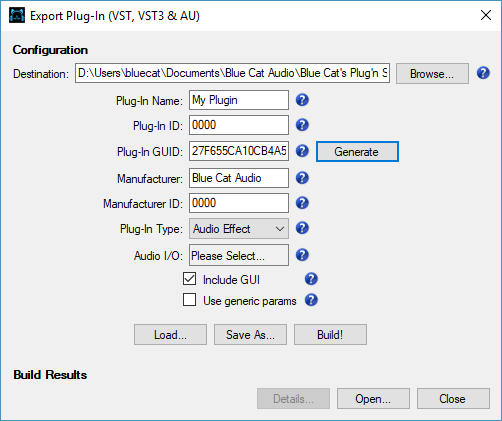Image resolution: width=502 pixels, height=421 pixels.
Task: Expand the Plug-In Type Audio Effect dropdown
Action: [239, 229]
